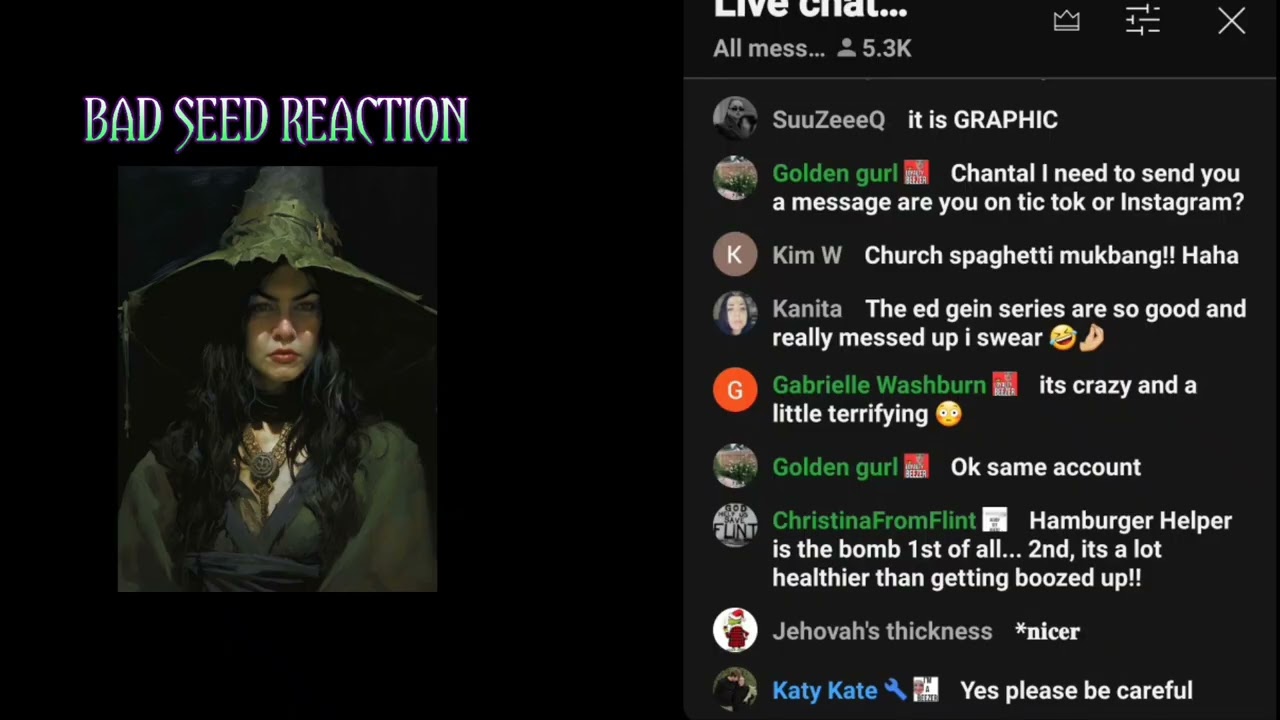Image resolution: width=1280 pixels, height=720 pixels.
Task: Open Golden gurl's username in Chantal message
Action: click(x=835, y=173)
